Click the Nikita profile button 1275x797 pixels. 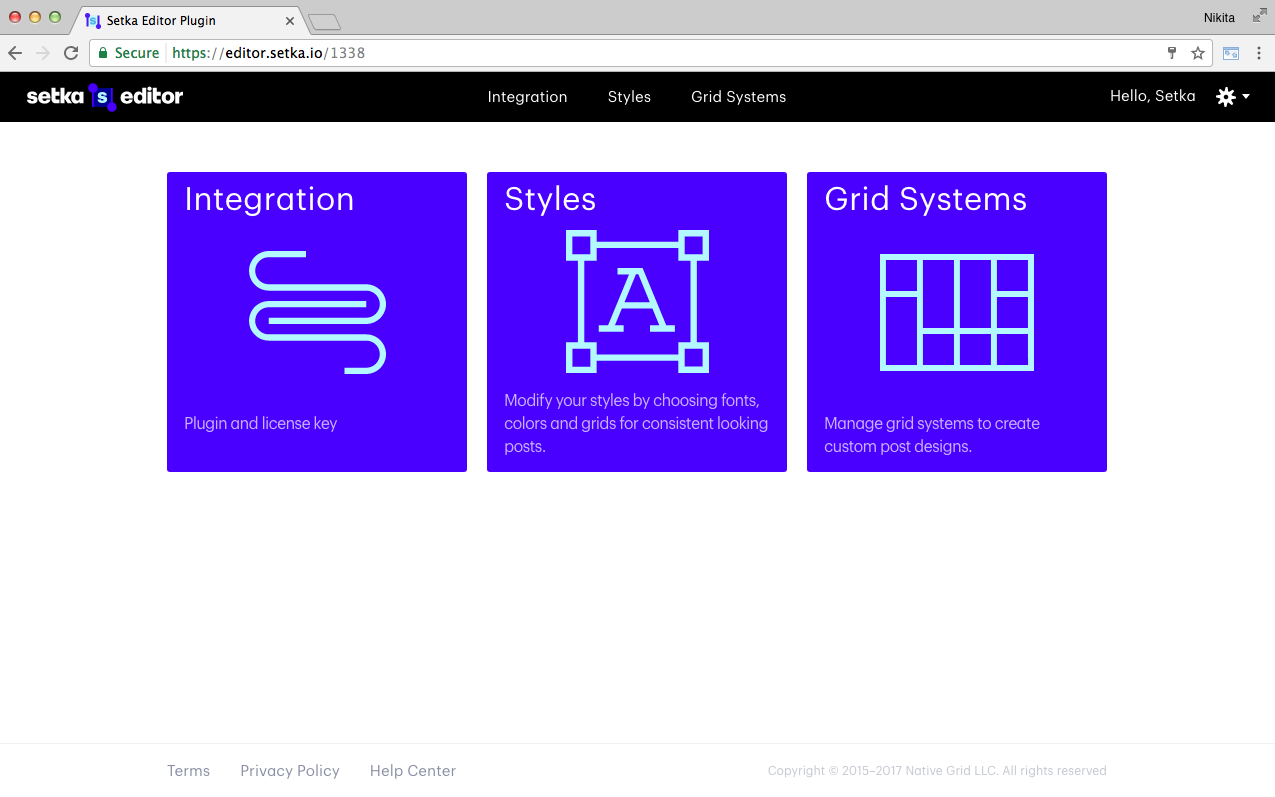pos(1219,18)
